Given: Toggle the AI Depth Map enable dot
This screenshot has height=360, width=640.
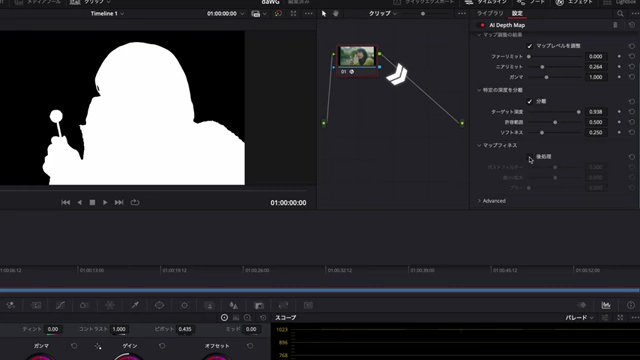Looking at the screenshot, I should pos(482,25).
